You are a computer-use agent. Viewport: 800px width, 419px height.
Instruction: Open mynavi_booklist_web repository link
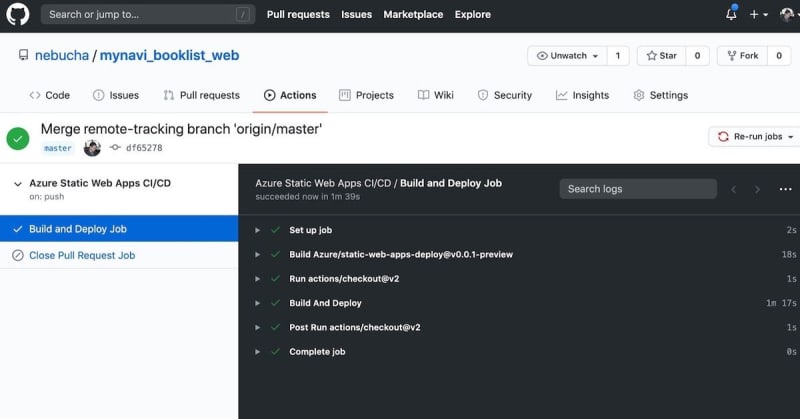(x=169, y=55)
